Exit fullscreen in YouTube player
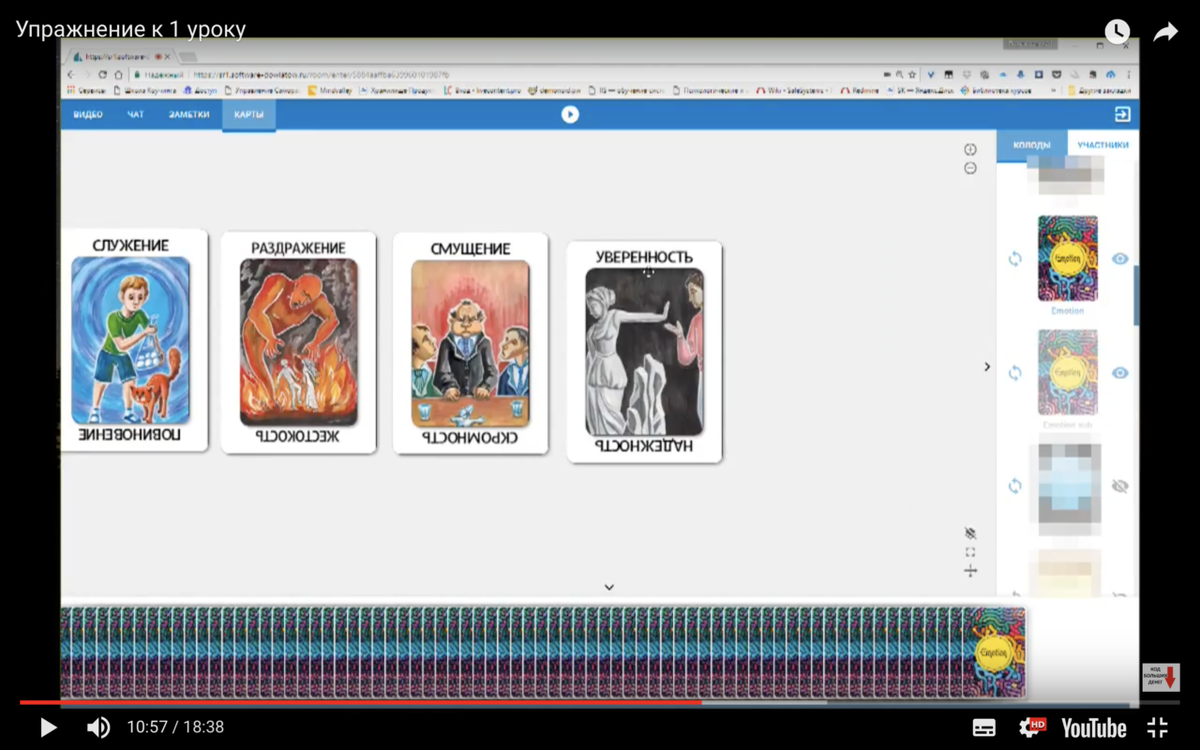 point(1157,728)
